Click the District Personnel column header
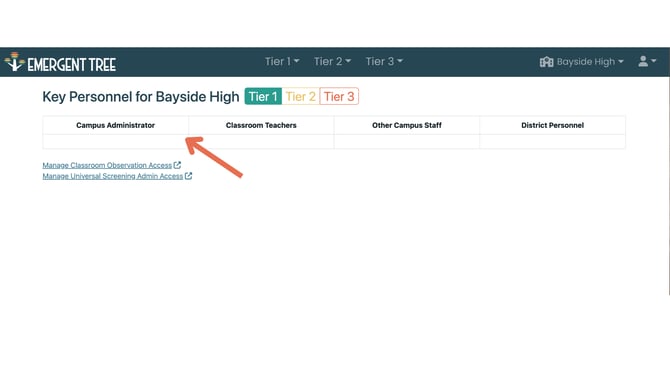Image resolution: width=670 pixels, height=376 pixels. click(552, 125)
